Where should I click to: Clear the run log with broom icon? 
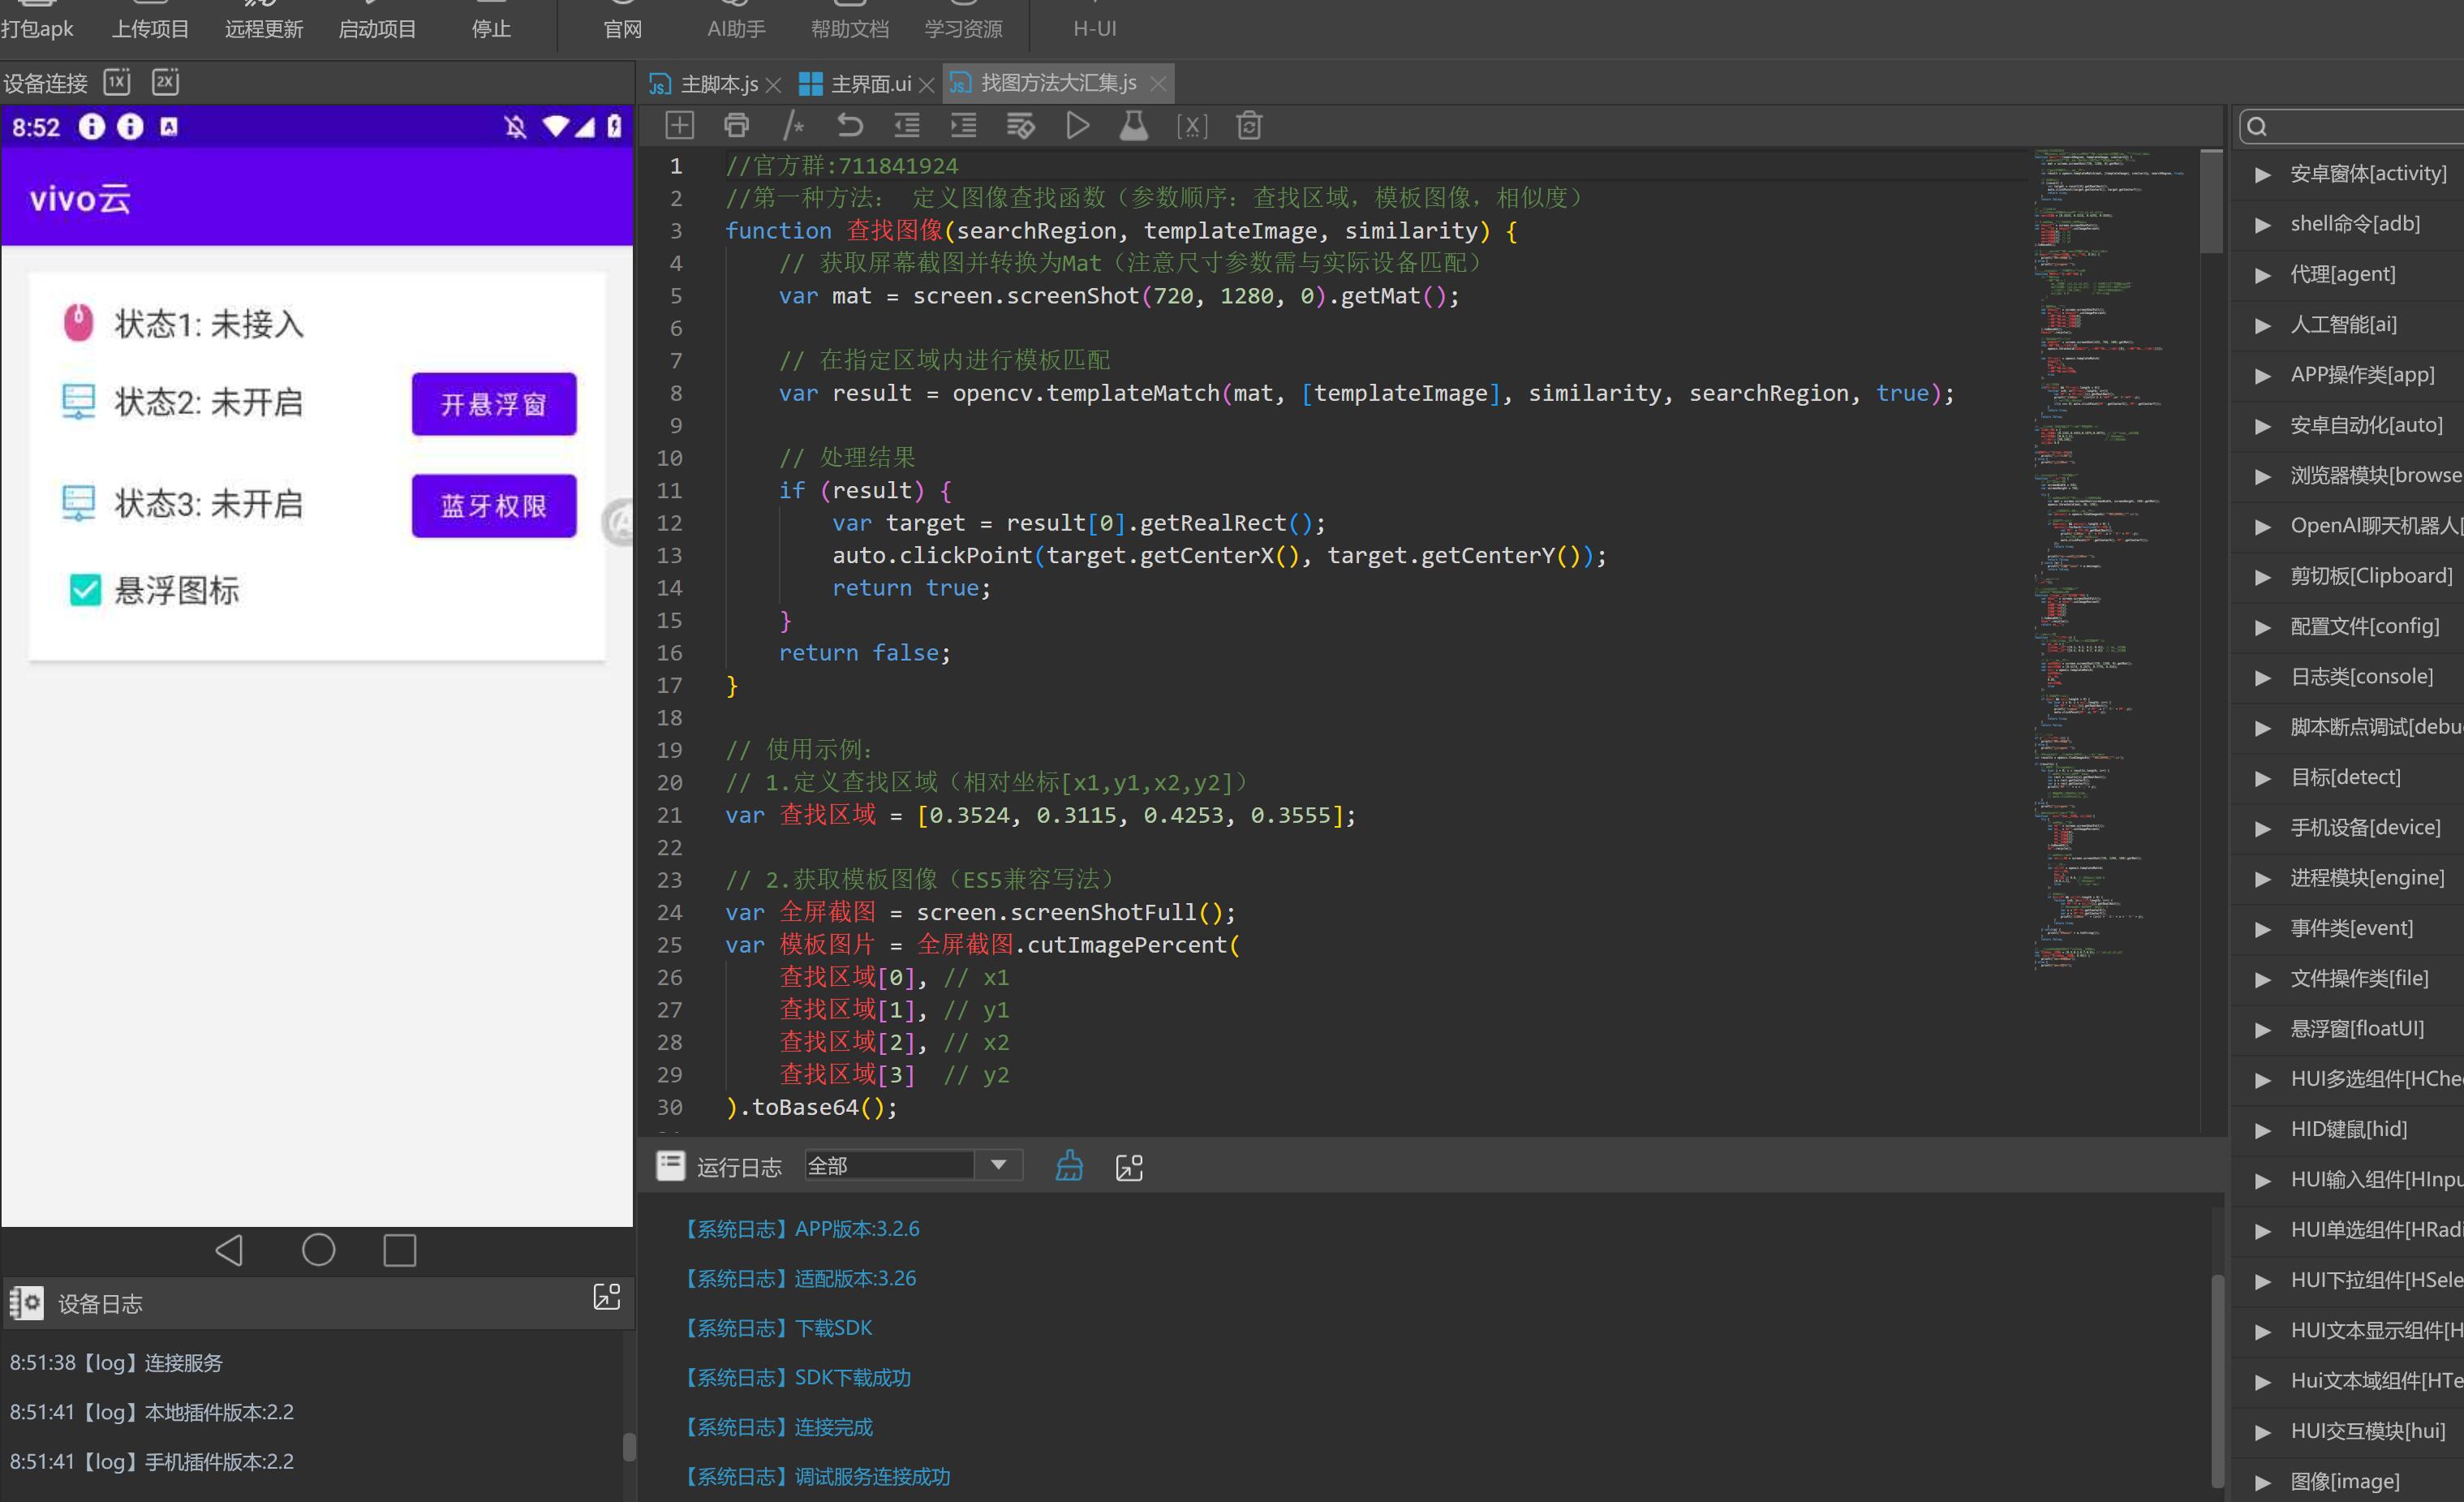tap(1069, 1166)
